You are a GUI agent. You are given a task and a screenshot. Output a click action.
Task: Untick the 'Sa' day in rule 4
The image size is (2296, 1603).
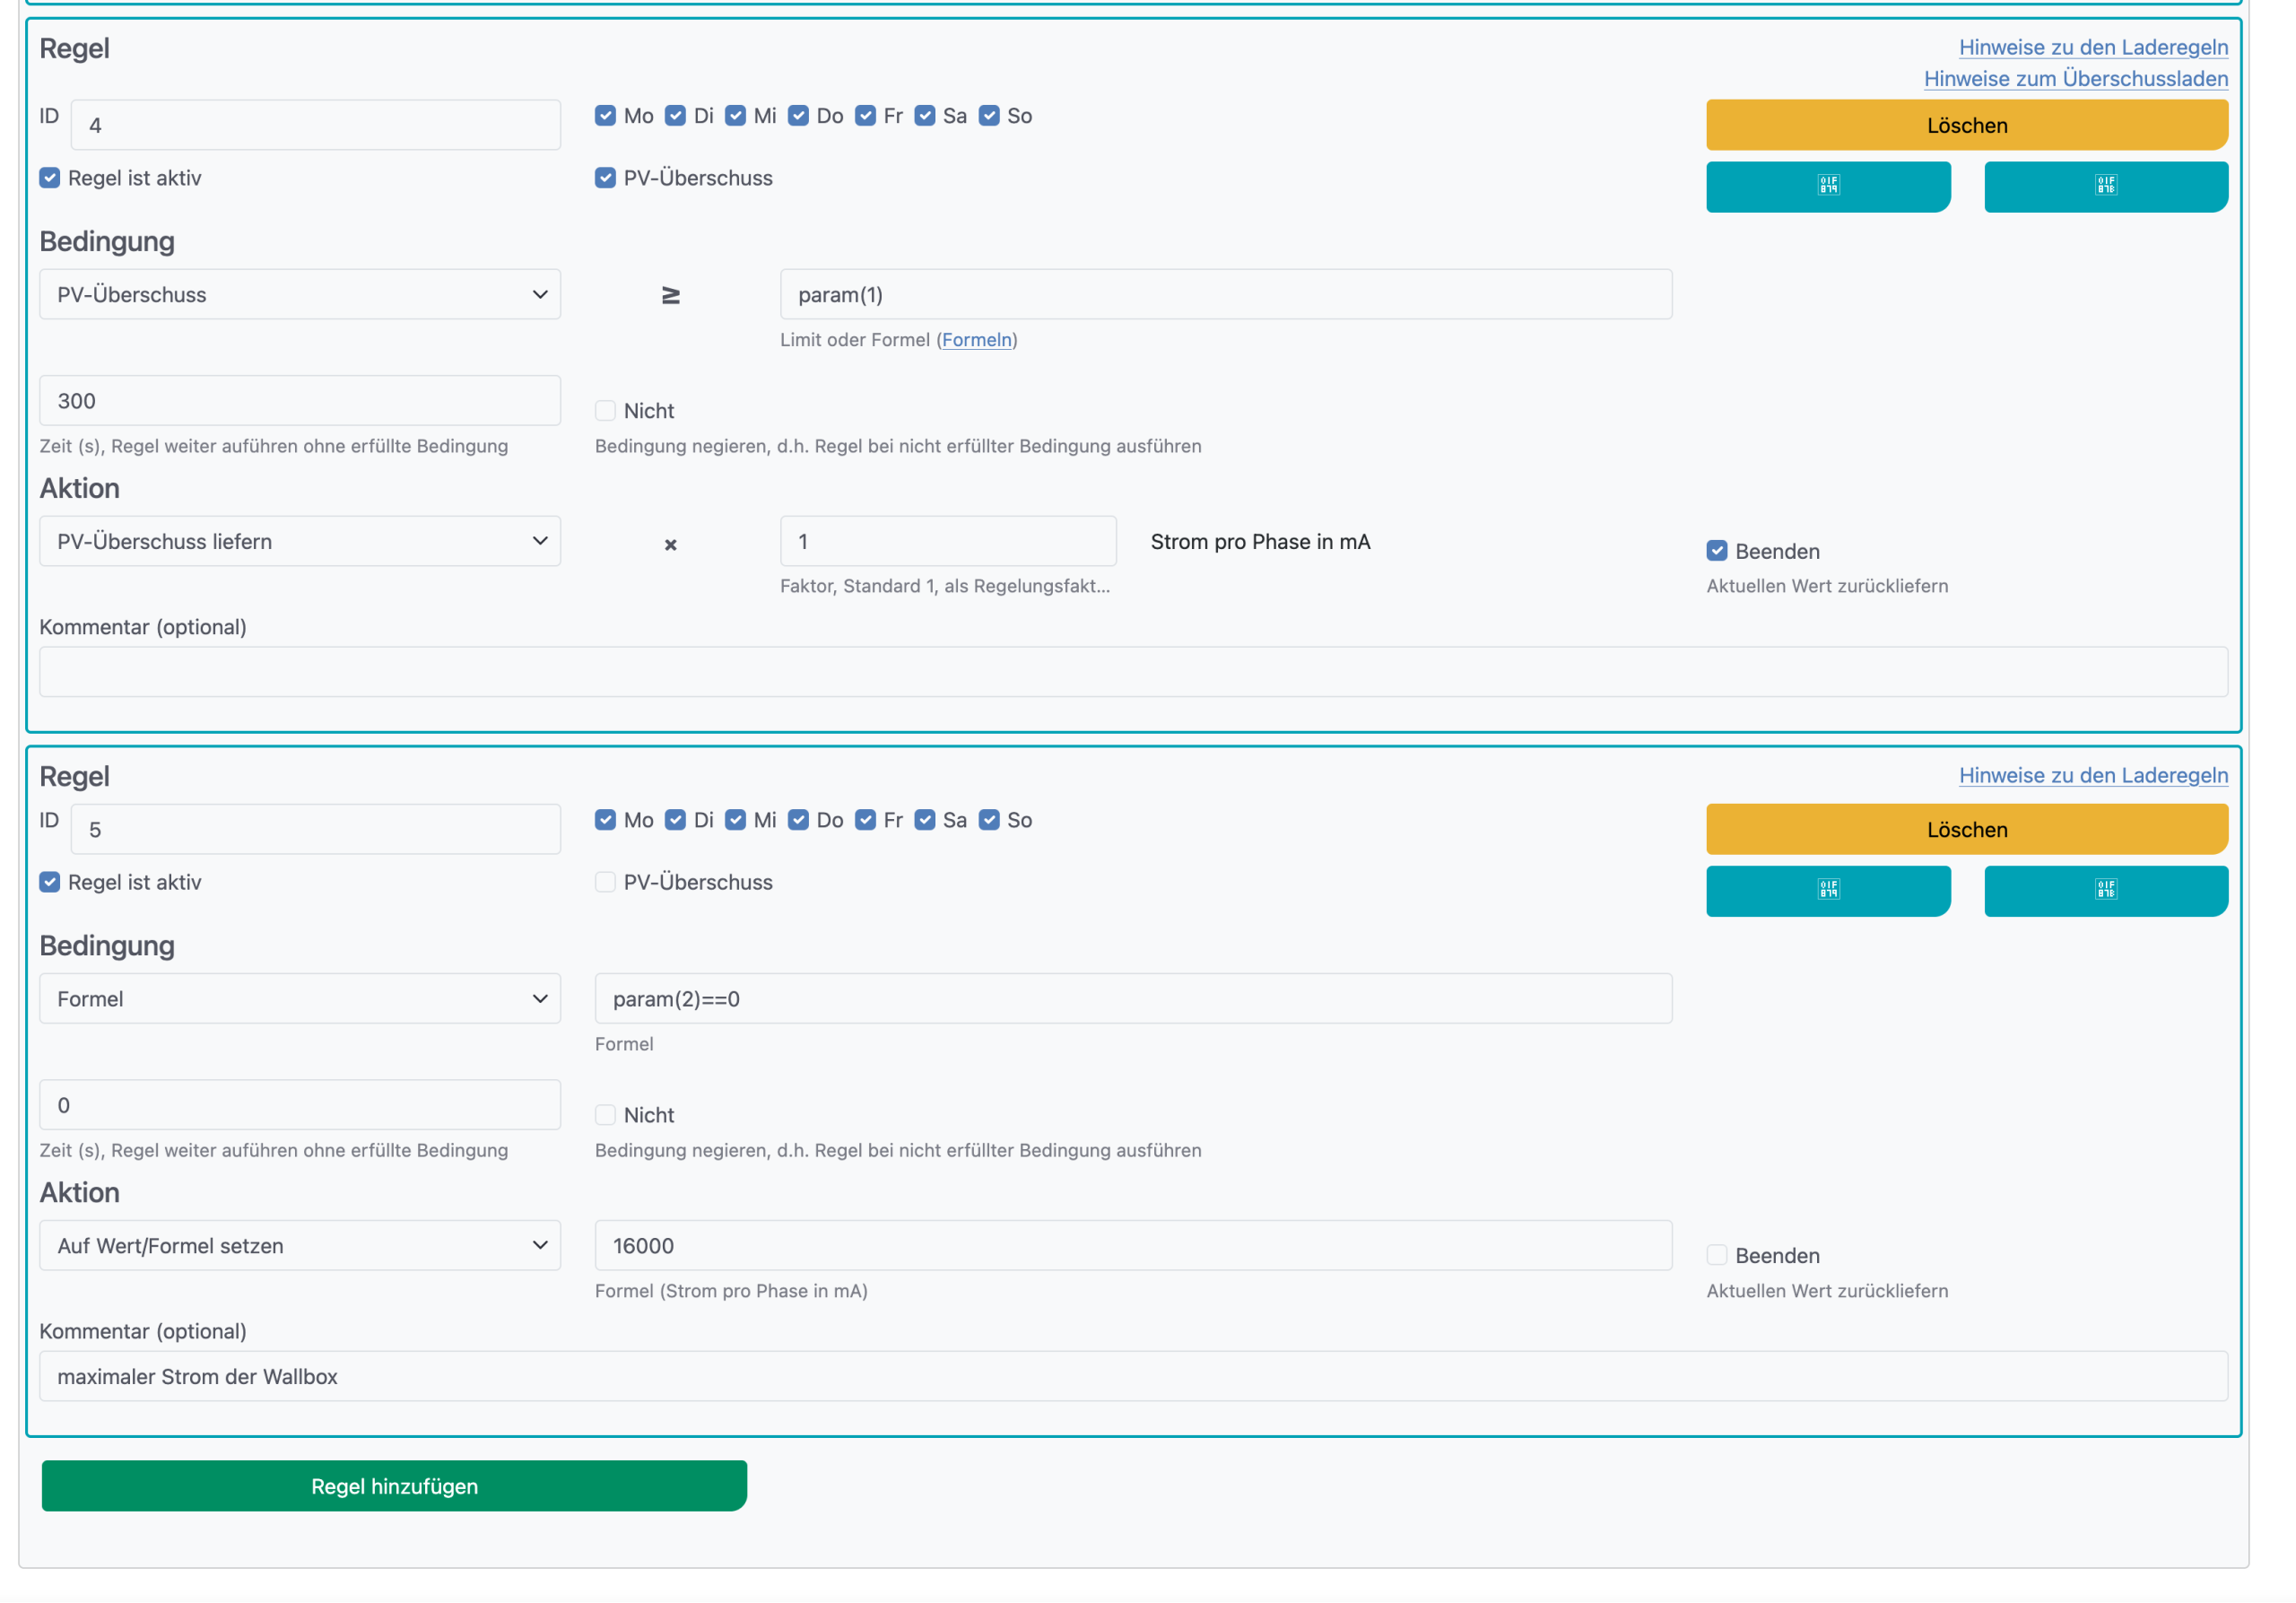925,116
